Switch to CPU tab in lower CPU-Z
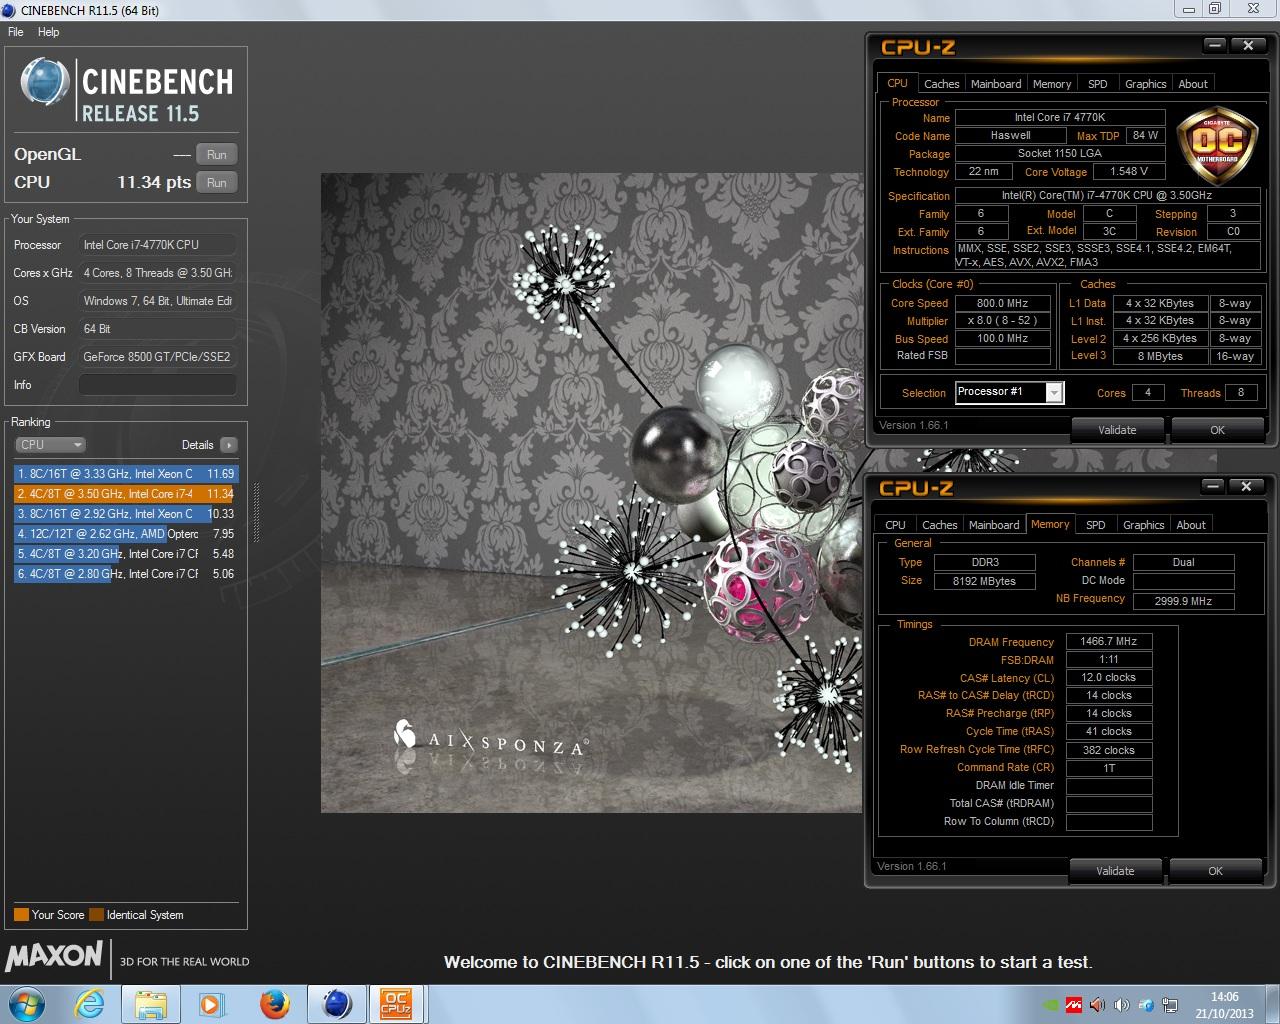The image size is (1280, 1024). pyautogui.click(x=895, y=525)
